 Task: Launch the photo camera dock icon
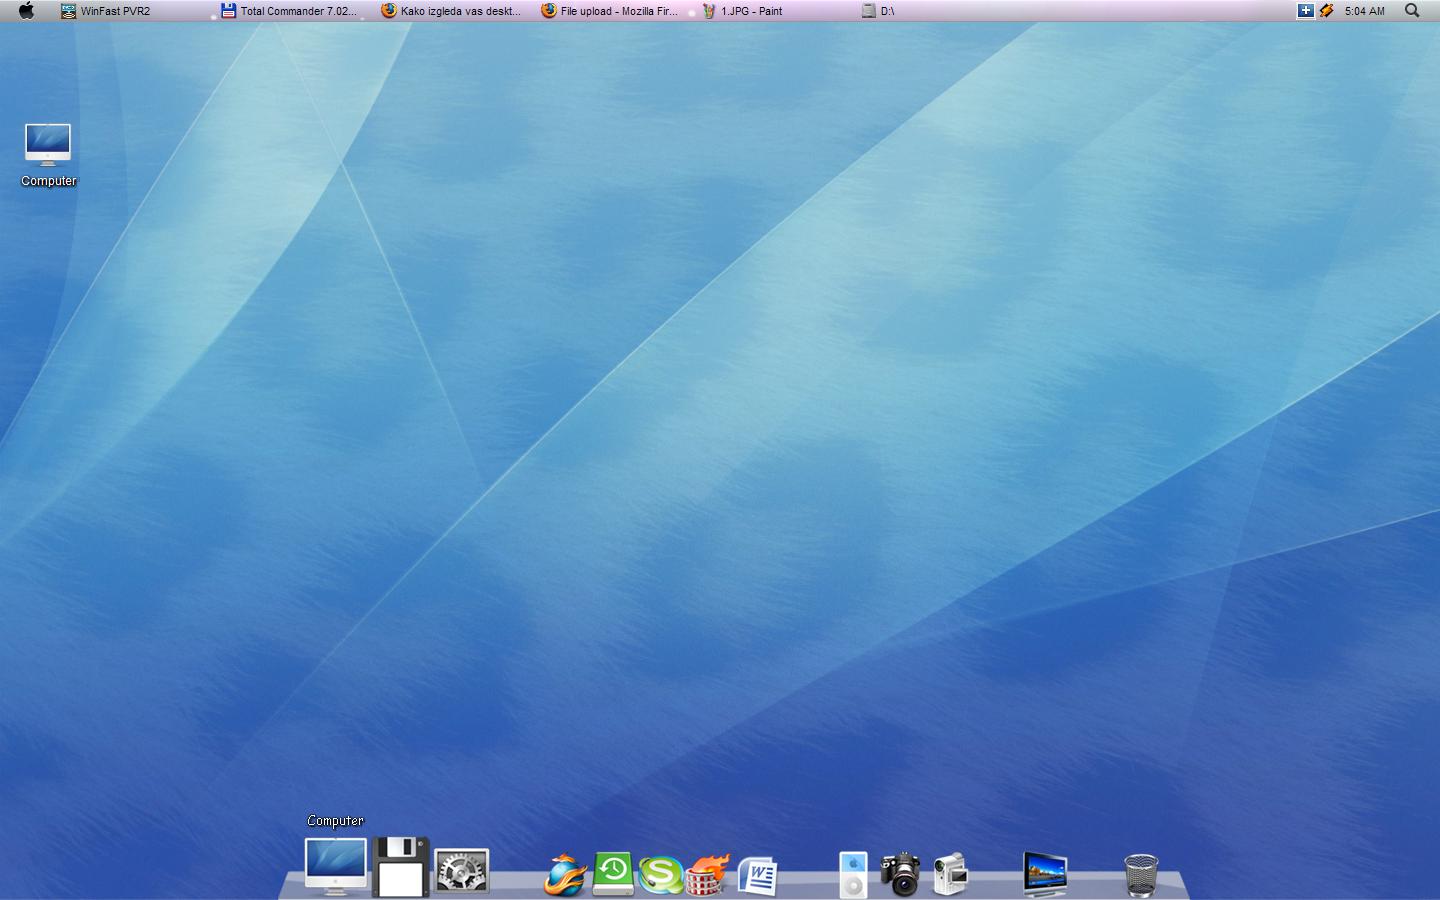(x=901, y=874)
